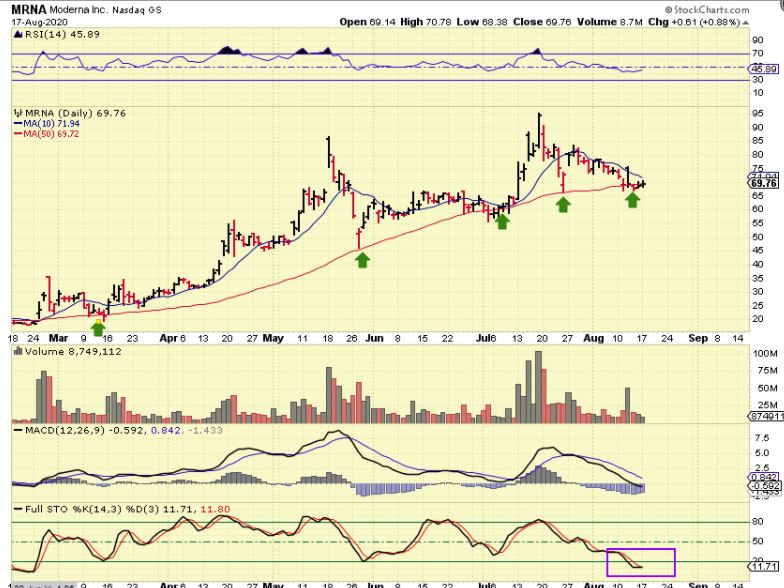Click the 45.89 value tag on the RSI axis
The width and height of the screenshot is (784, 588).
(764, 69)
